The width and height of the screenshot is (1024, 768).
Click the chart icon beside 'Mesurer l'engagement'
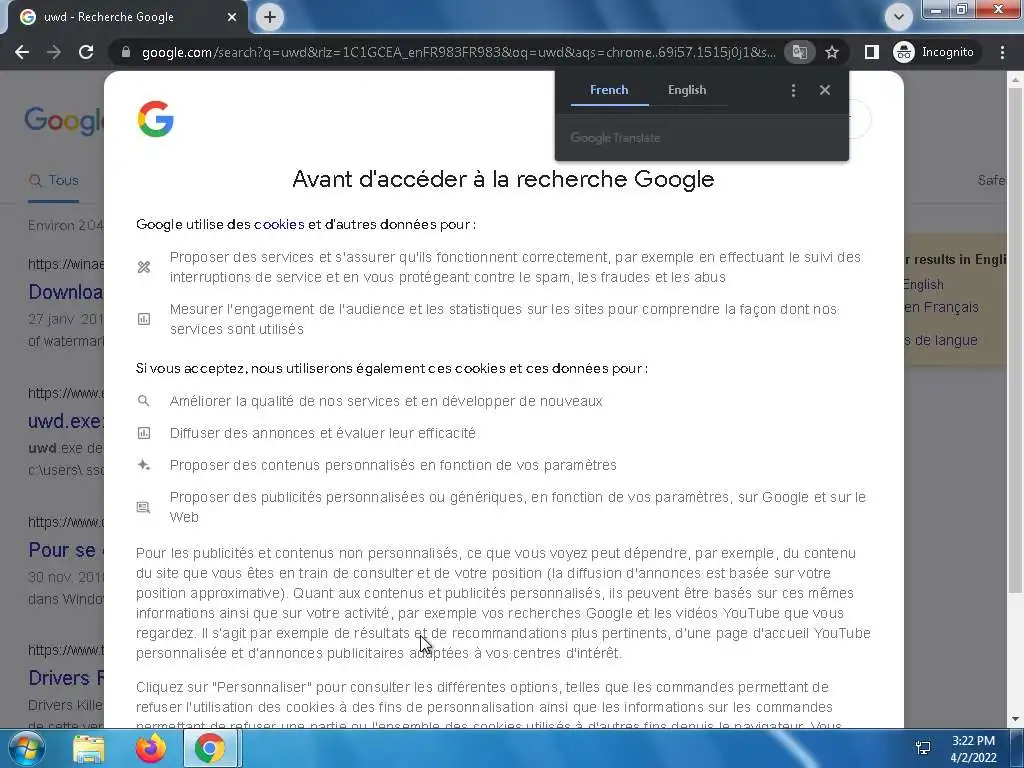(x=144, y=319)
